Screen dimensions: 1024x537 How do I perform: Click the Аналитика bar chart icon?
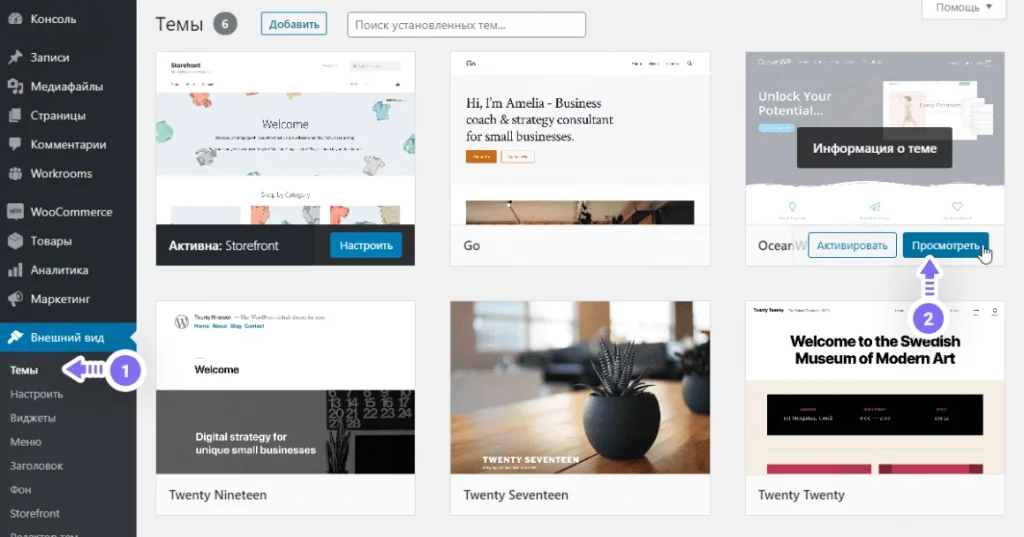click(15, 270)
